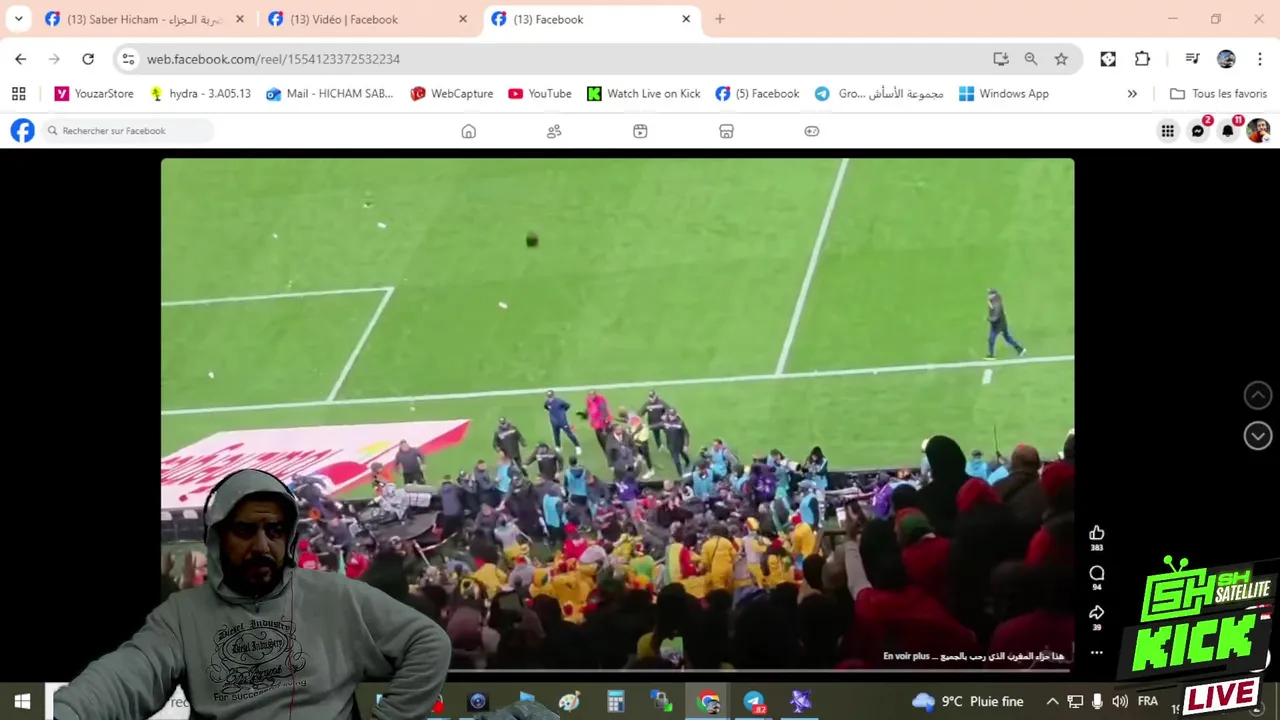Open Calculator in the taskbar
The image size is (1280, 720).
(x=615, y=702)
